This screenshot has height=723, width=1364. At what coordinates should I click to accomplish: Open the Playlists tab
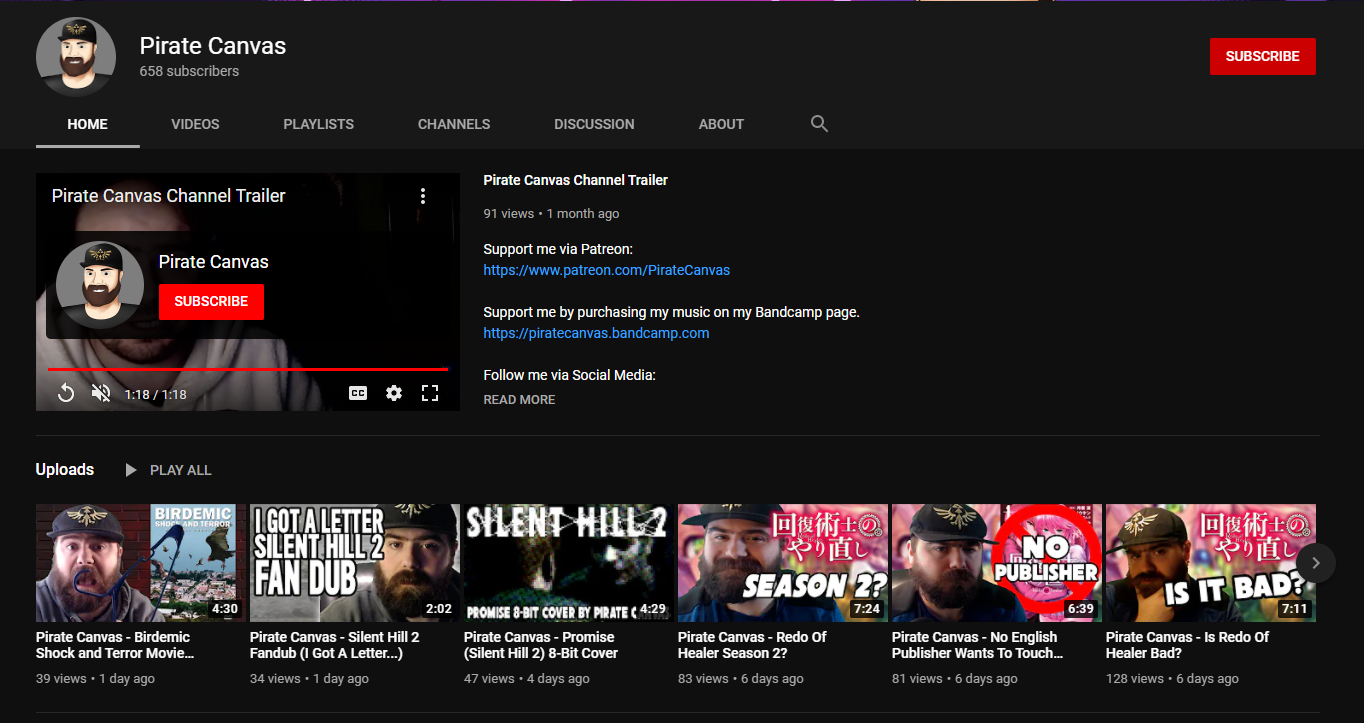[319, 124]
